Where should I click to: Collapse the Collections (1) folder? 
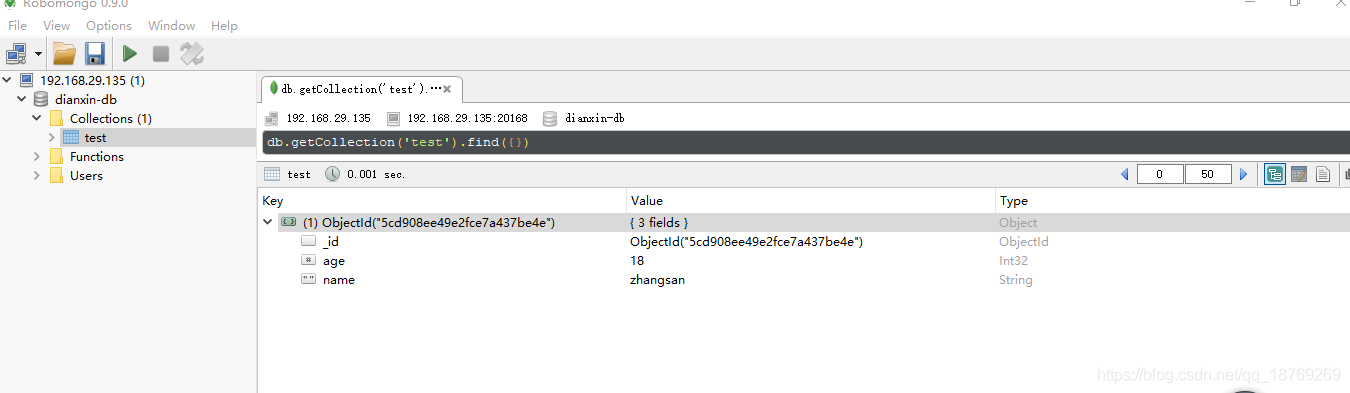(37, 118)
